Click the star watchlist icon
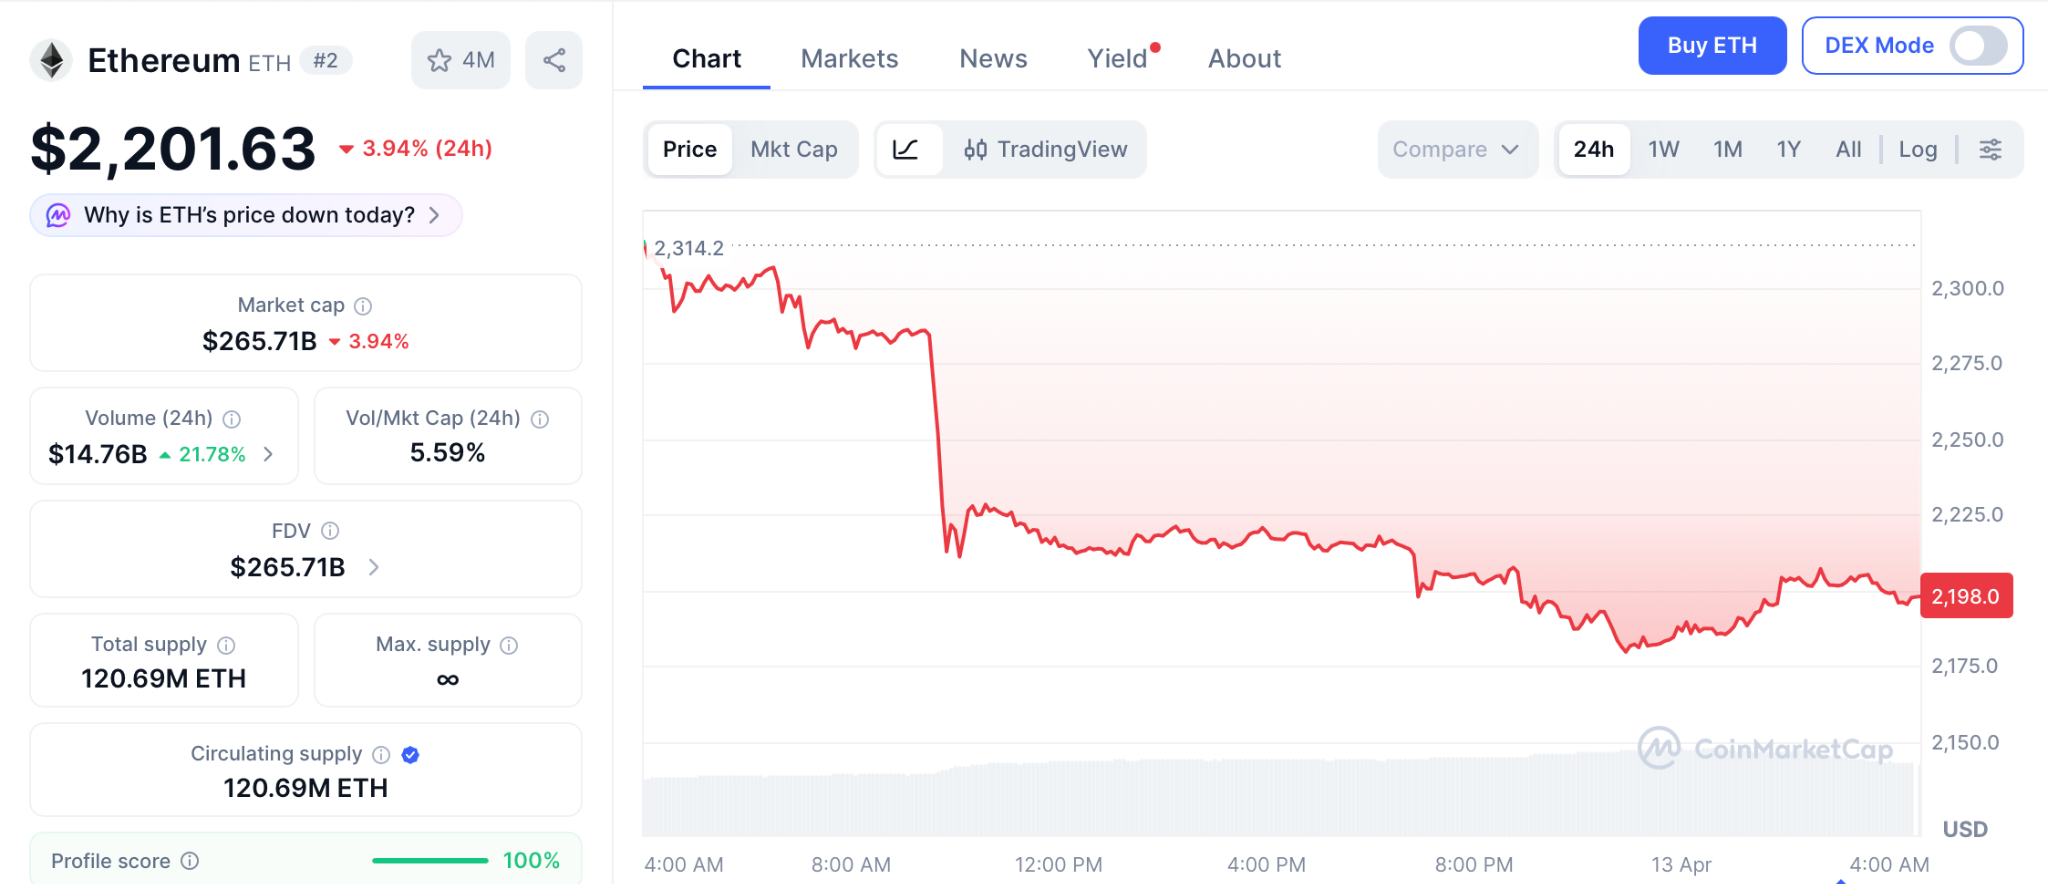This screenshot has width=2048, height=884. pos(440,61)
